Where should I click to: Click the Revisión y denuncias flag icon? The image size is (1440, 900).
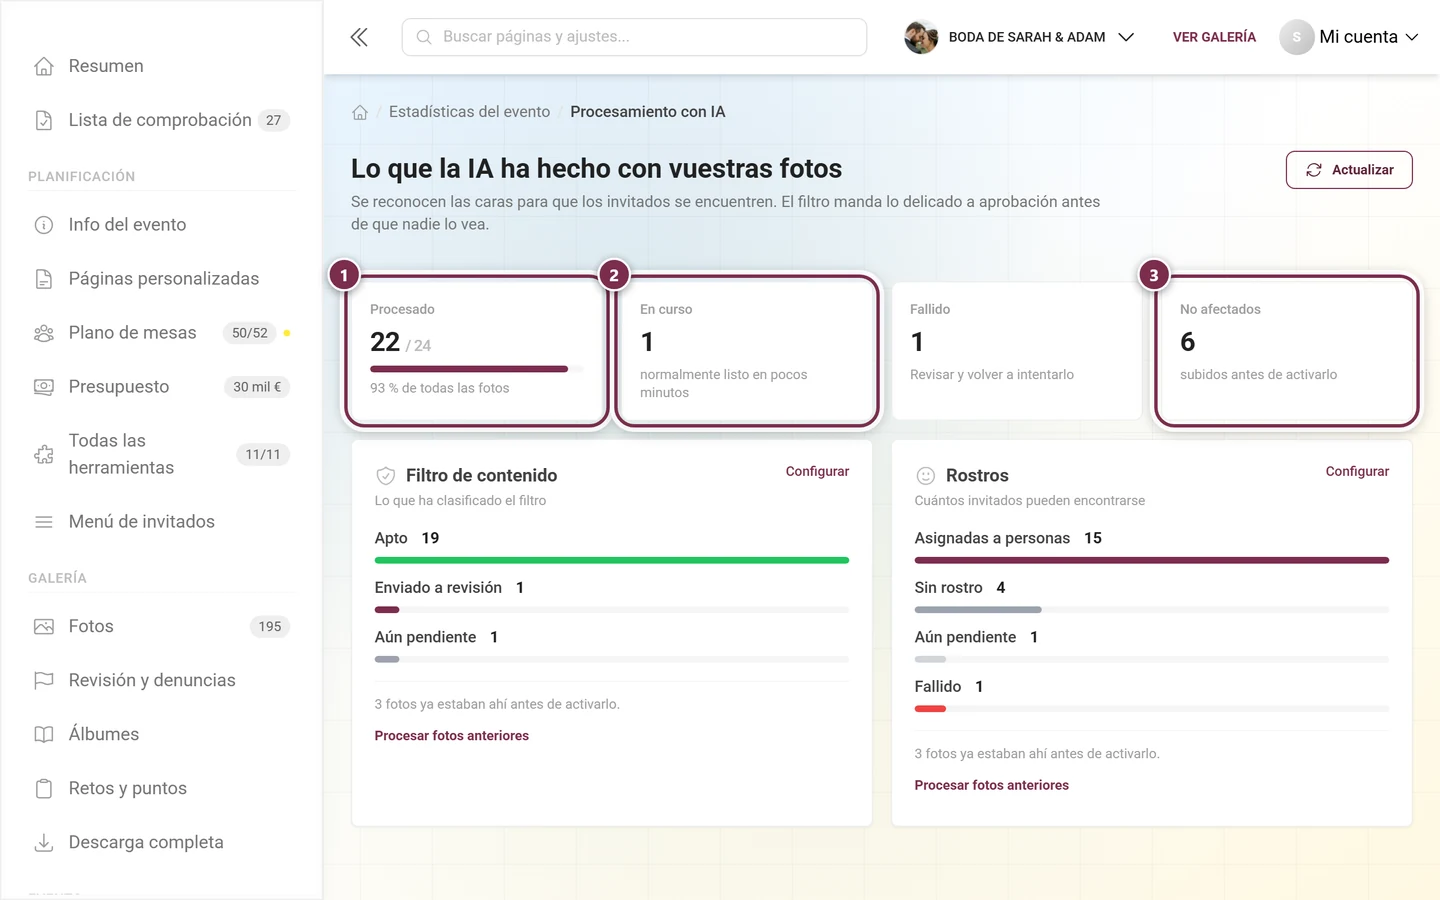point(44,681)
